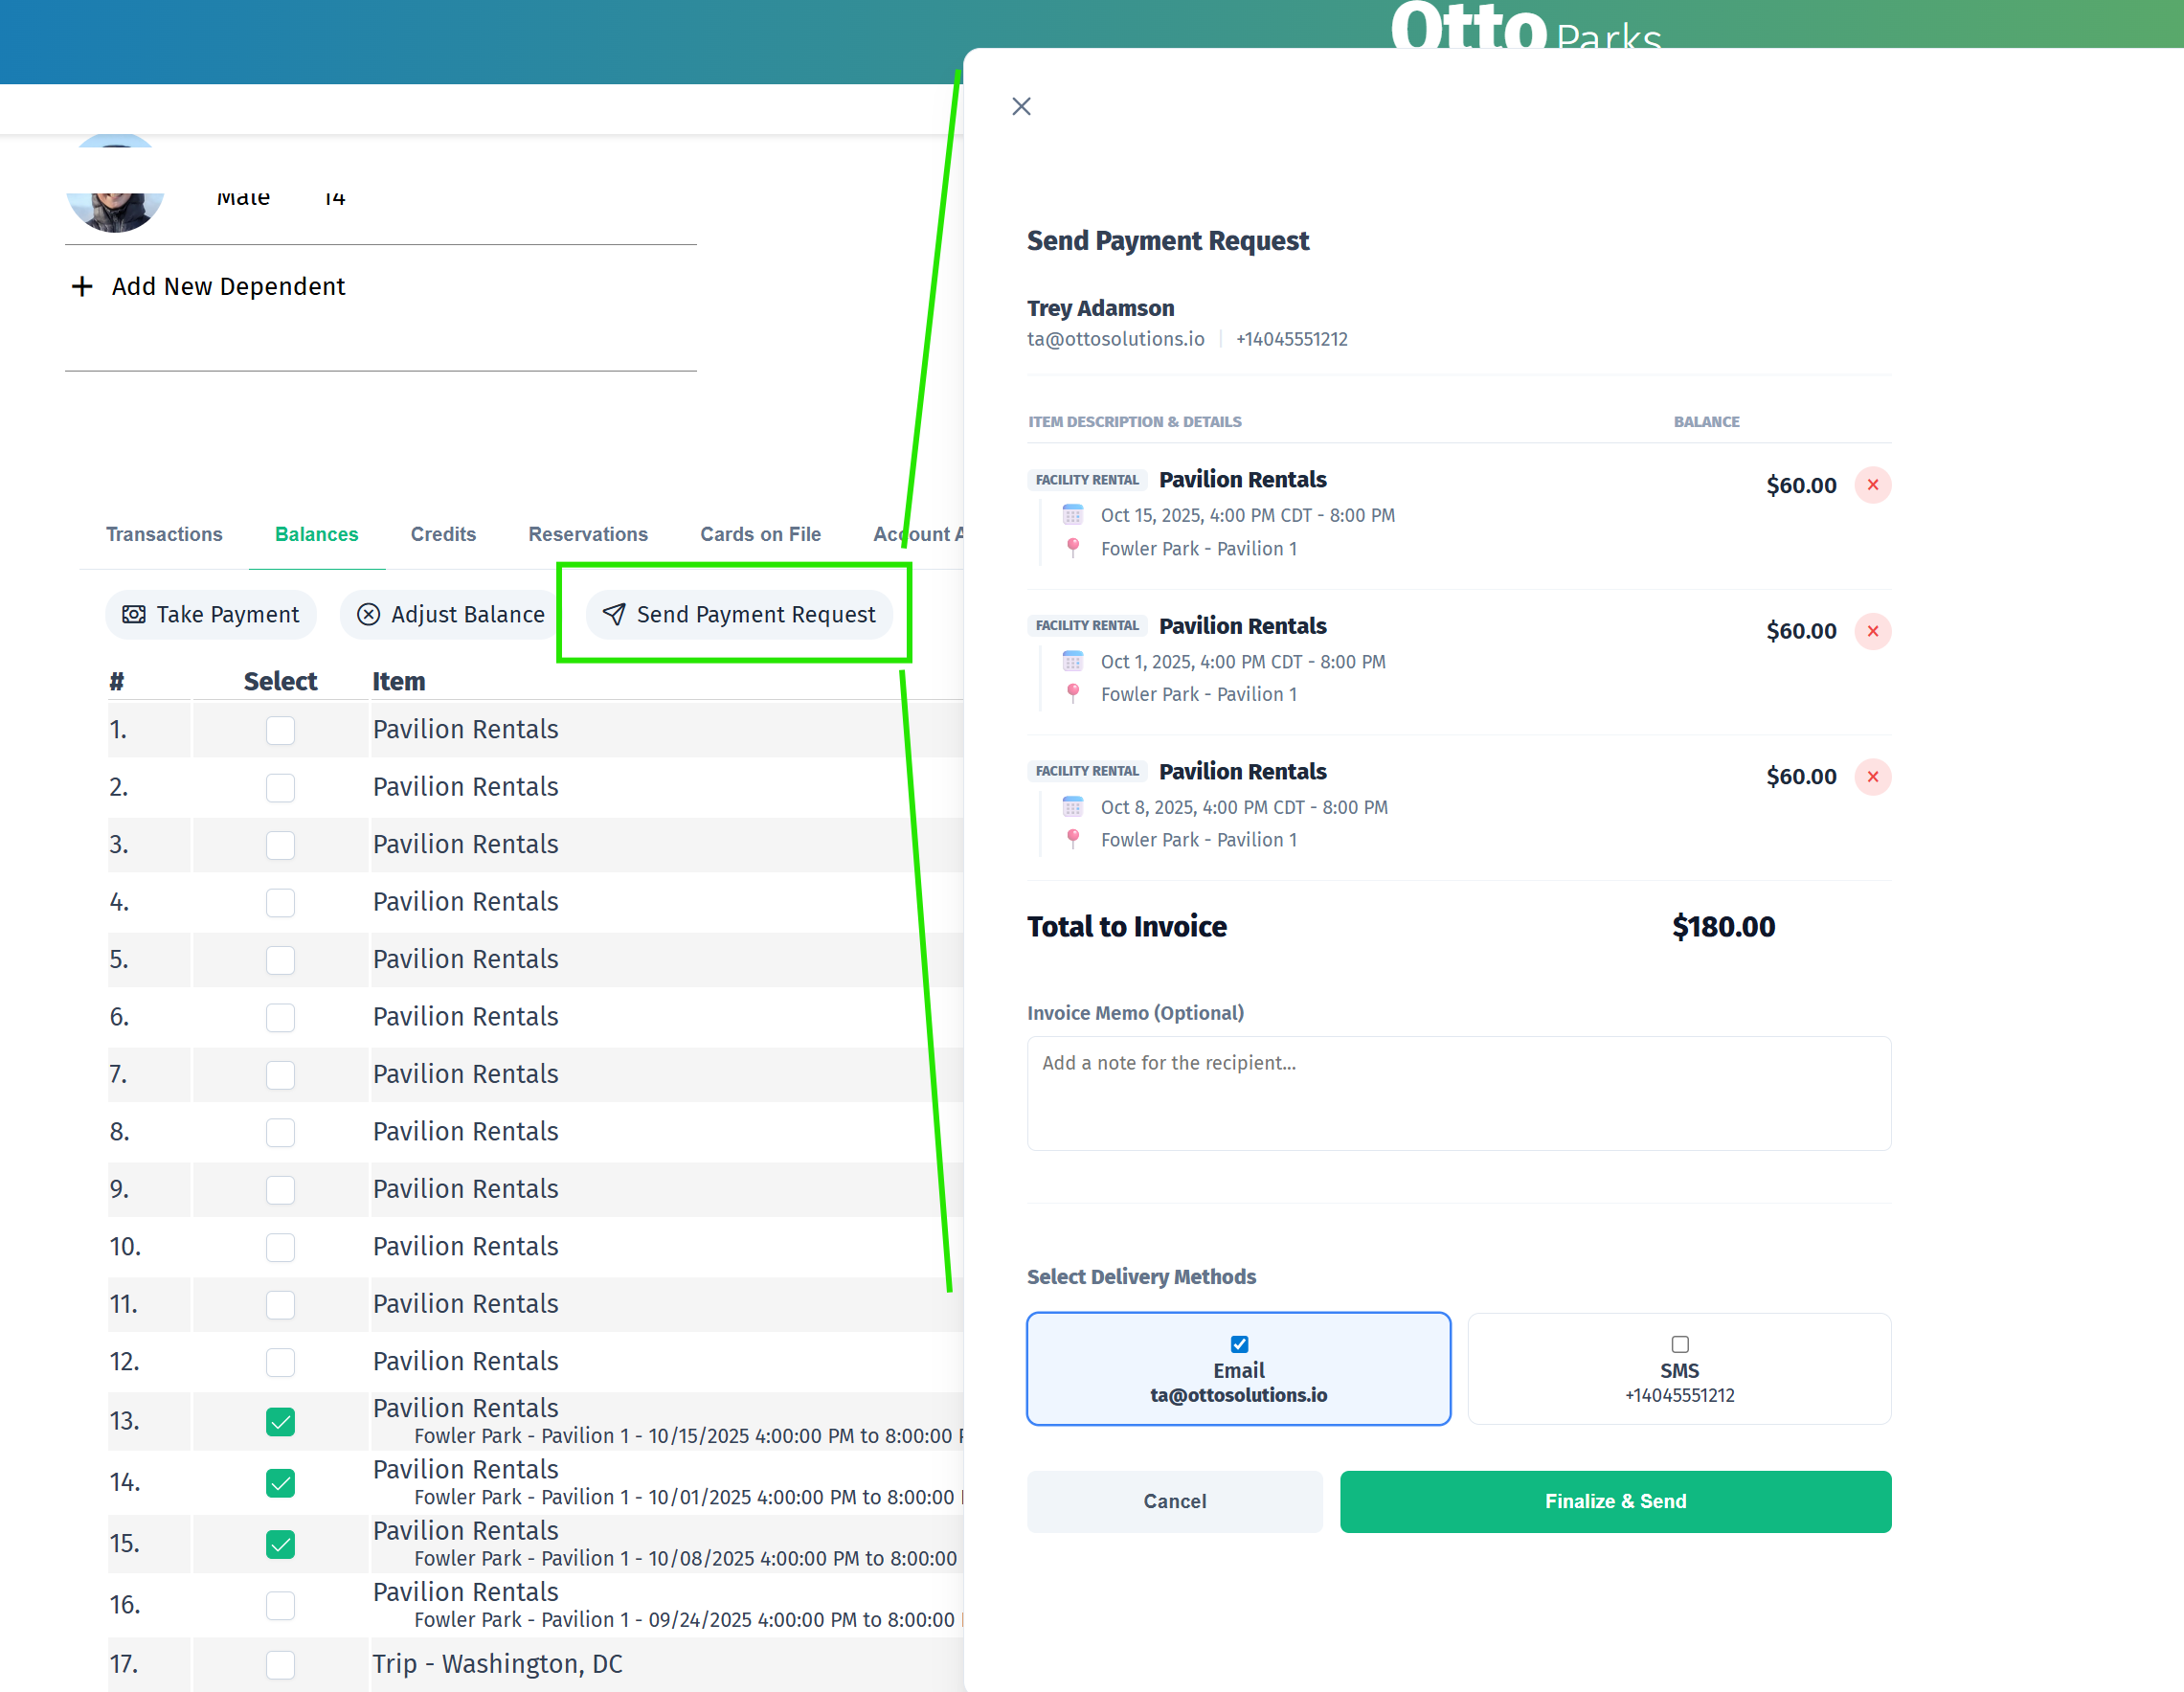Close the Send Payment Request panel
Viewport: 2184px width, 1692px height.
coord(1021,106)
